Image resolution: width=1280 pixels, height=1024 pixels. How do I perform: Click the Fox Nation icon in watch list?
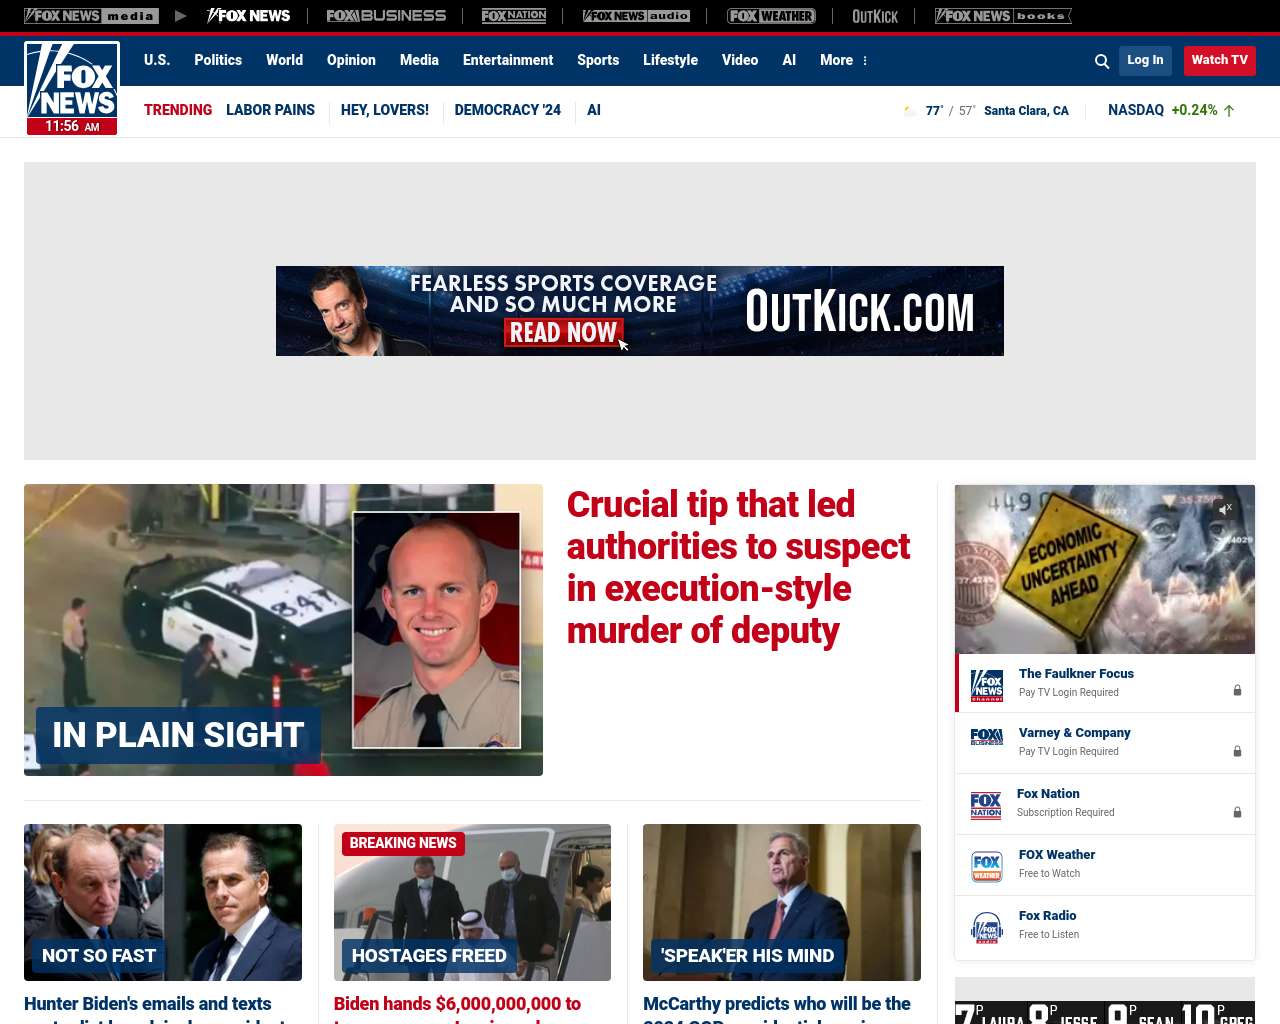[986, 805]
